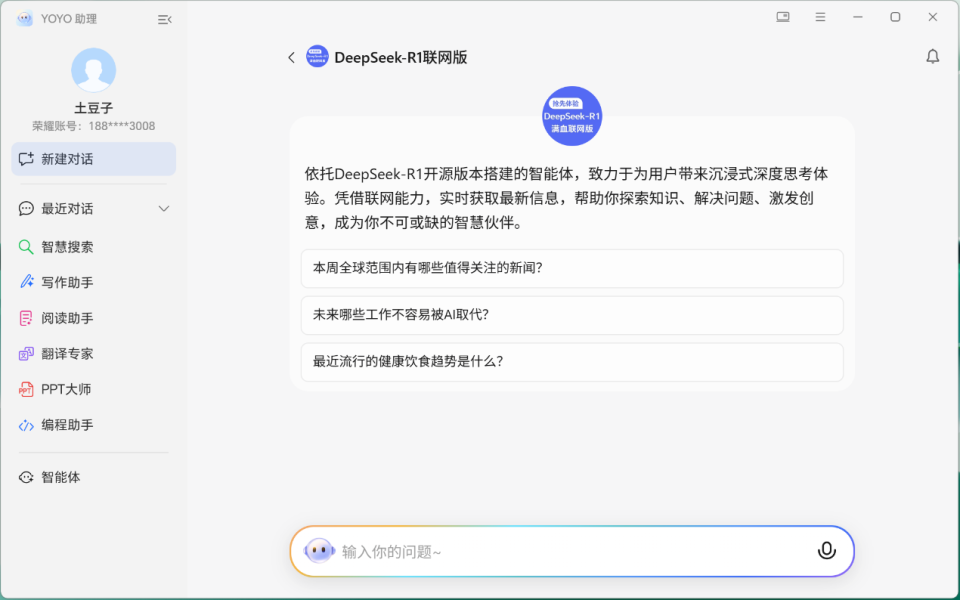Click the new conversation icon
Viewport: 960px width, 600px height.
point(26,159)
